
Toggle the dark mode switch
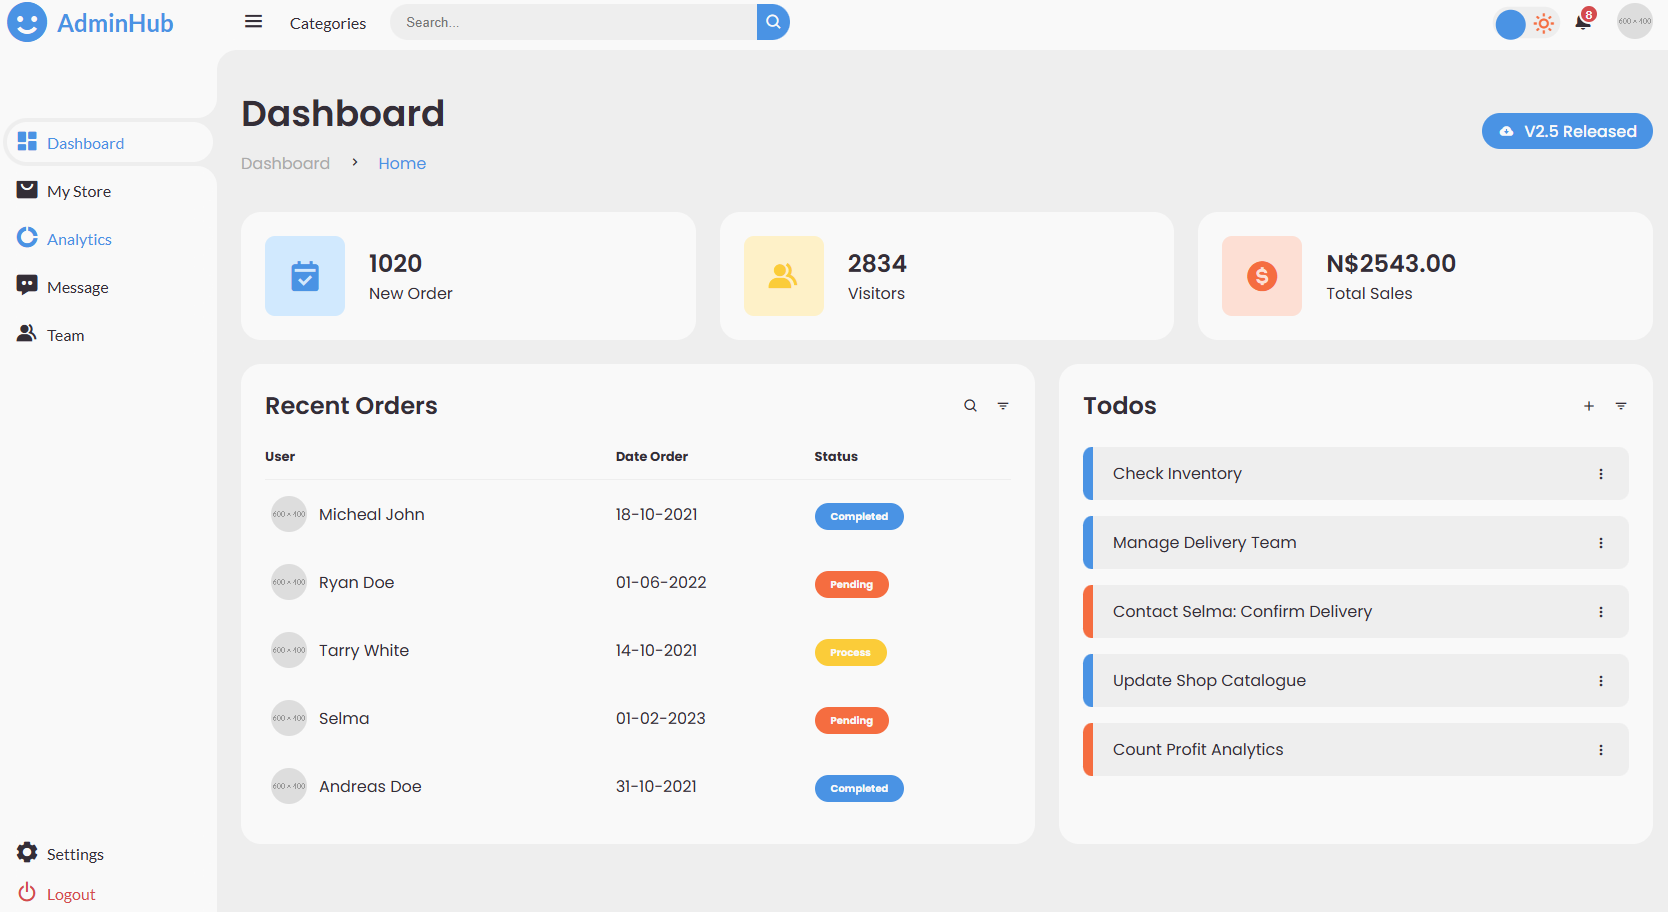click(1526, 23)
